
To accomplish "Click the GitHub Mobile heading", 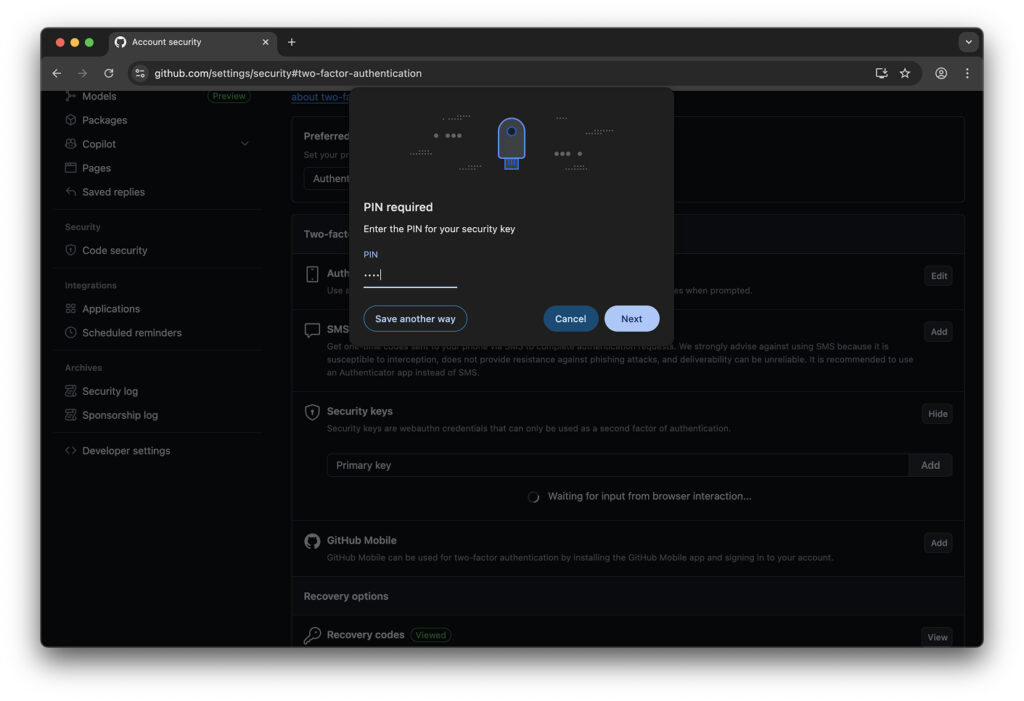I will 361,540.
